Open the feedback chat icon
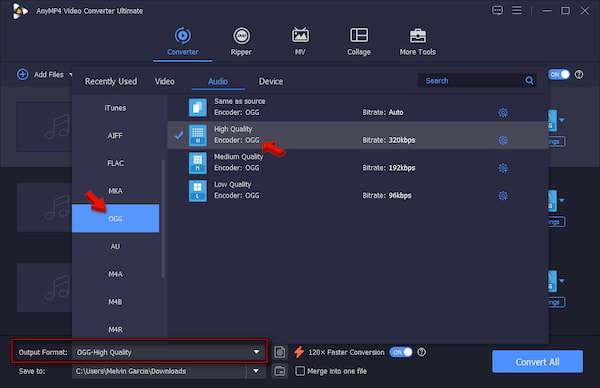The height and width of the screenshot is (388, 600). (497, 10)
